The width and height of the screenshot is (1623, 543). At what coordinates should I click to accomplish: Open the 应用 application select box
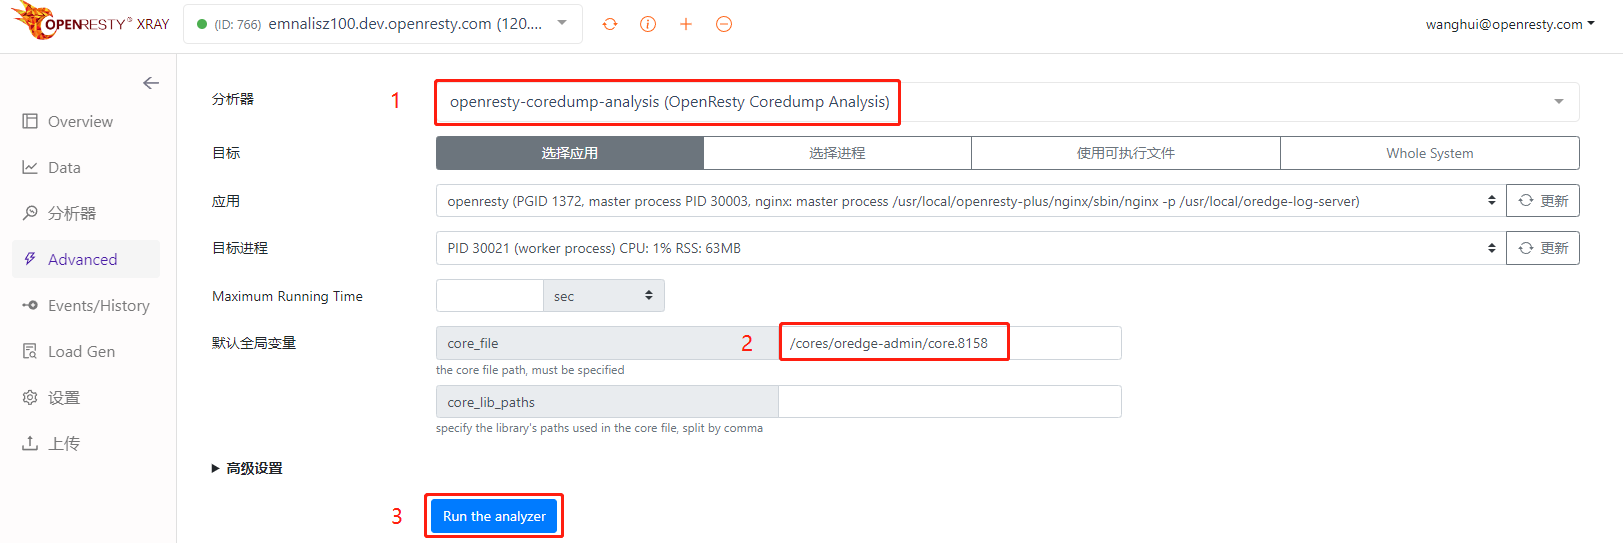pyautogui.click(x=971, y=201)
